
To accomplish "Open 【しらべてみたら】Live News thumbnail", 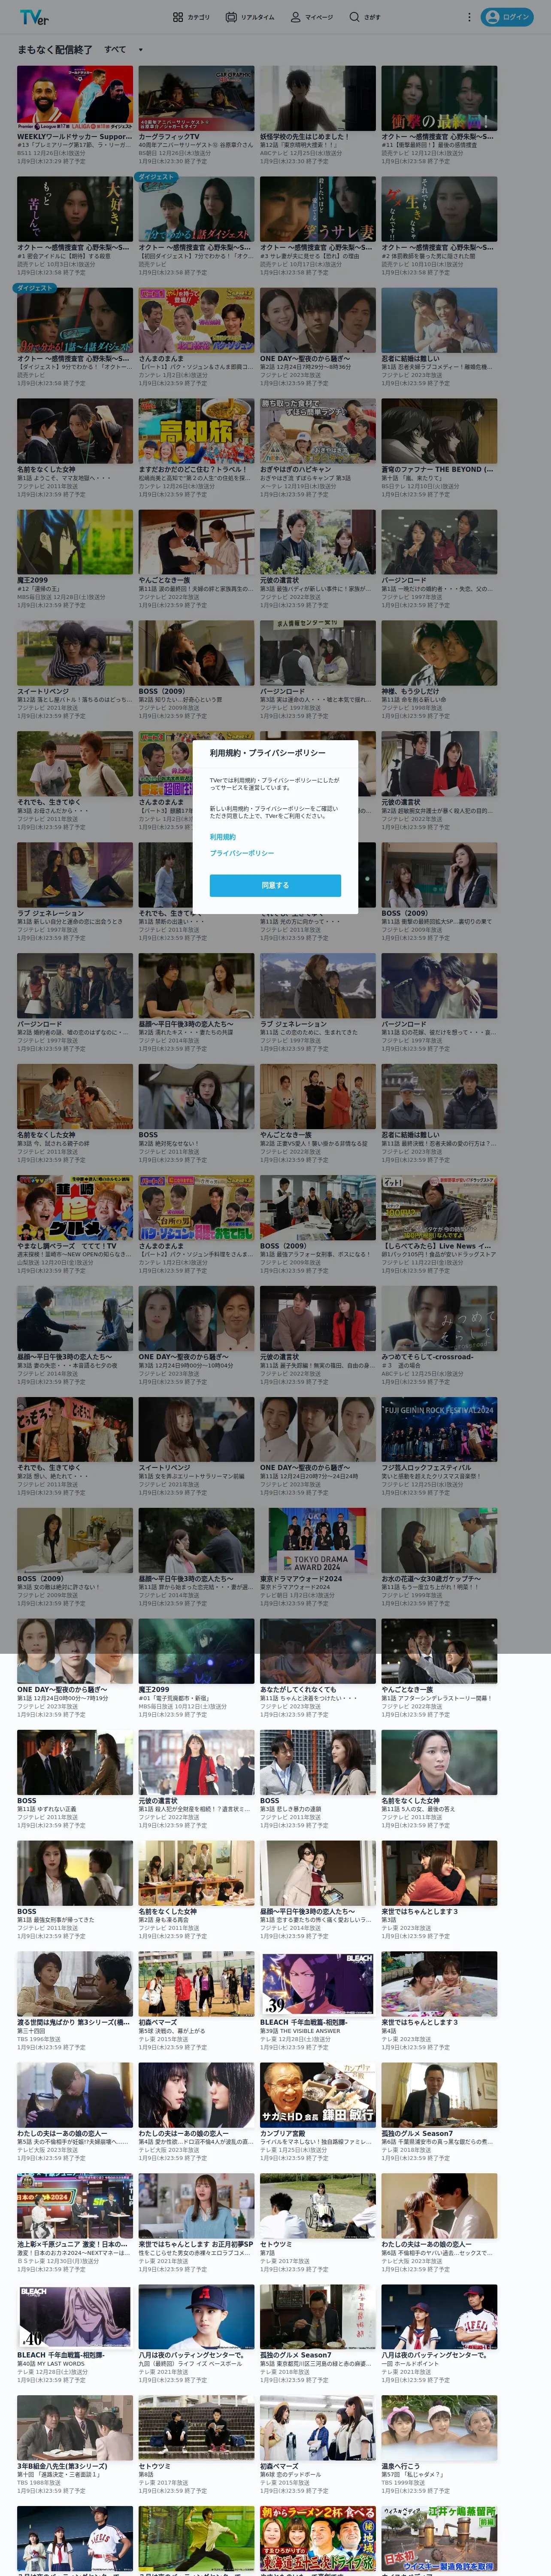I will click(439, 1208).
